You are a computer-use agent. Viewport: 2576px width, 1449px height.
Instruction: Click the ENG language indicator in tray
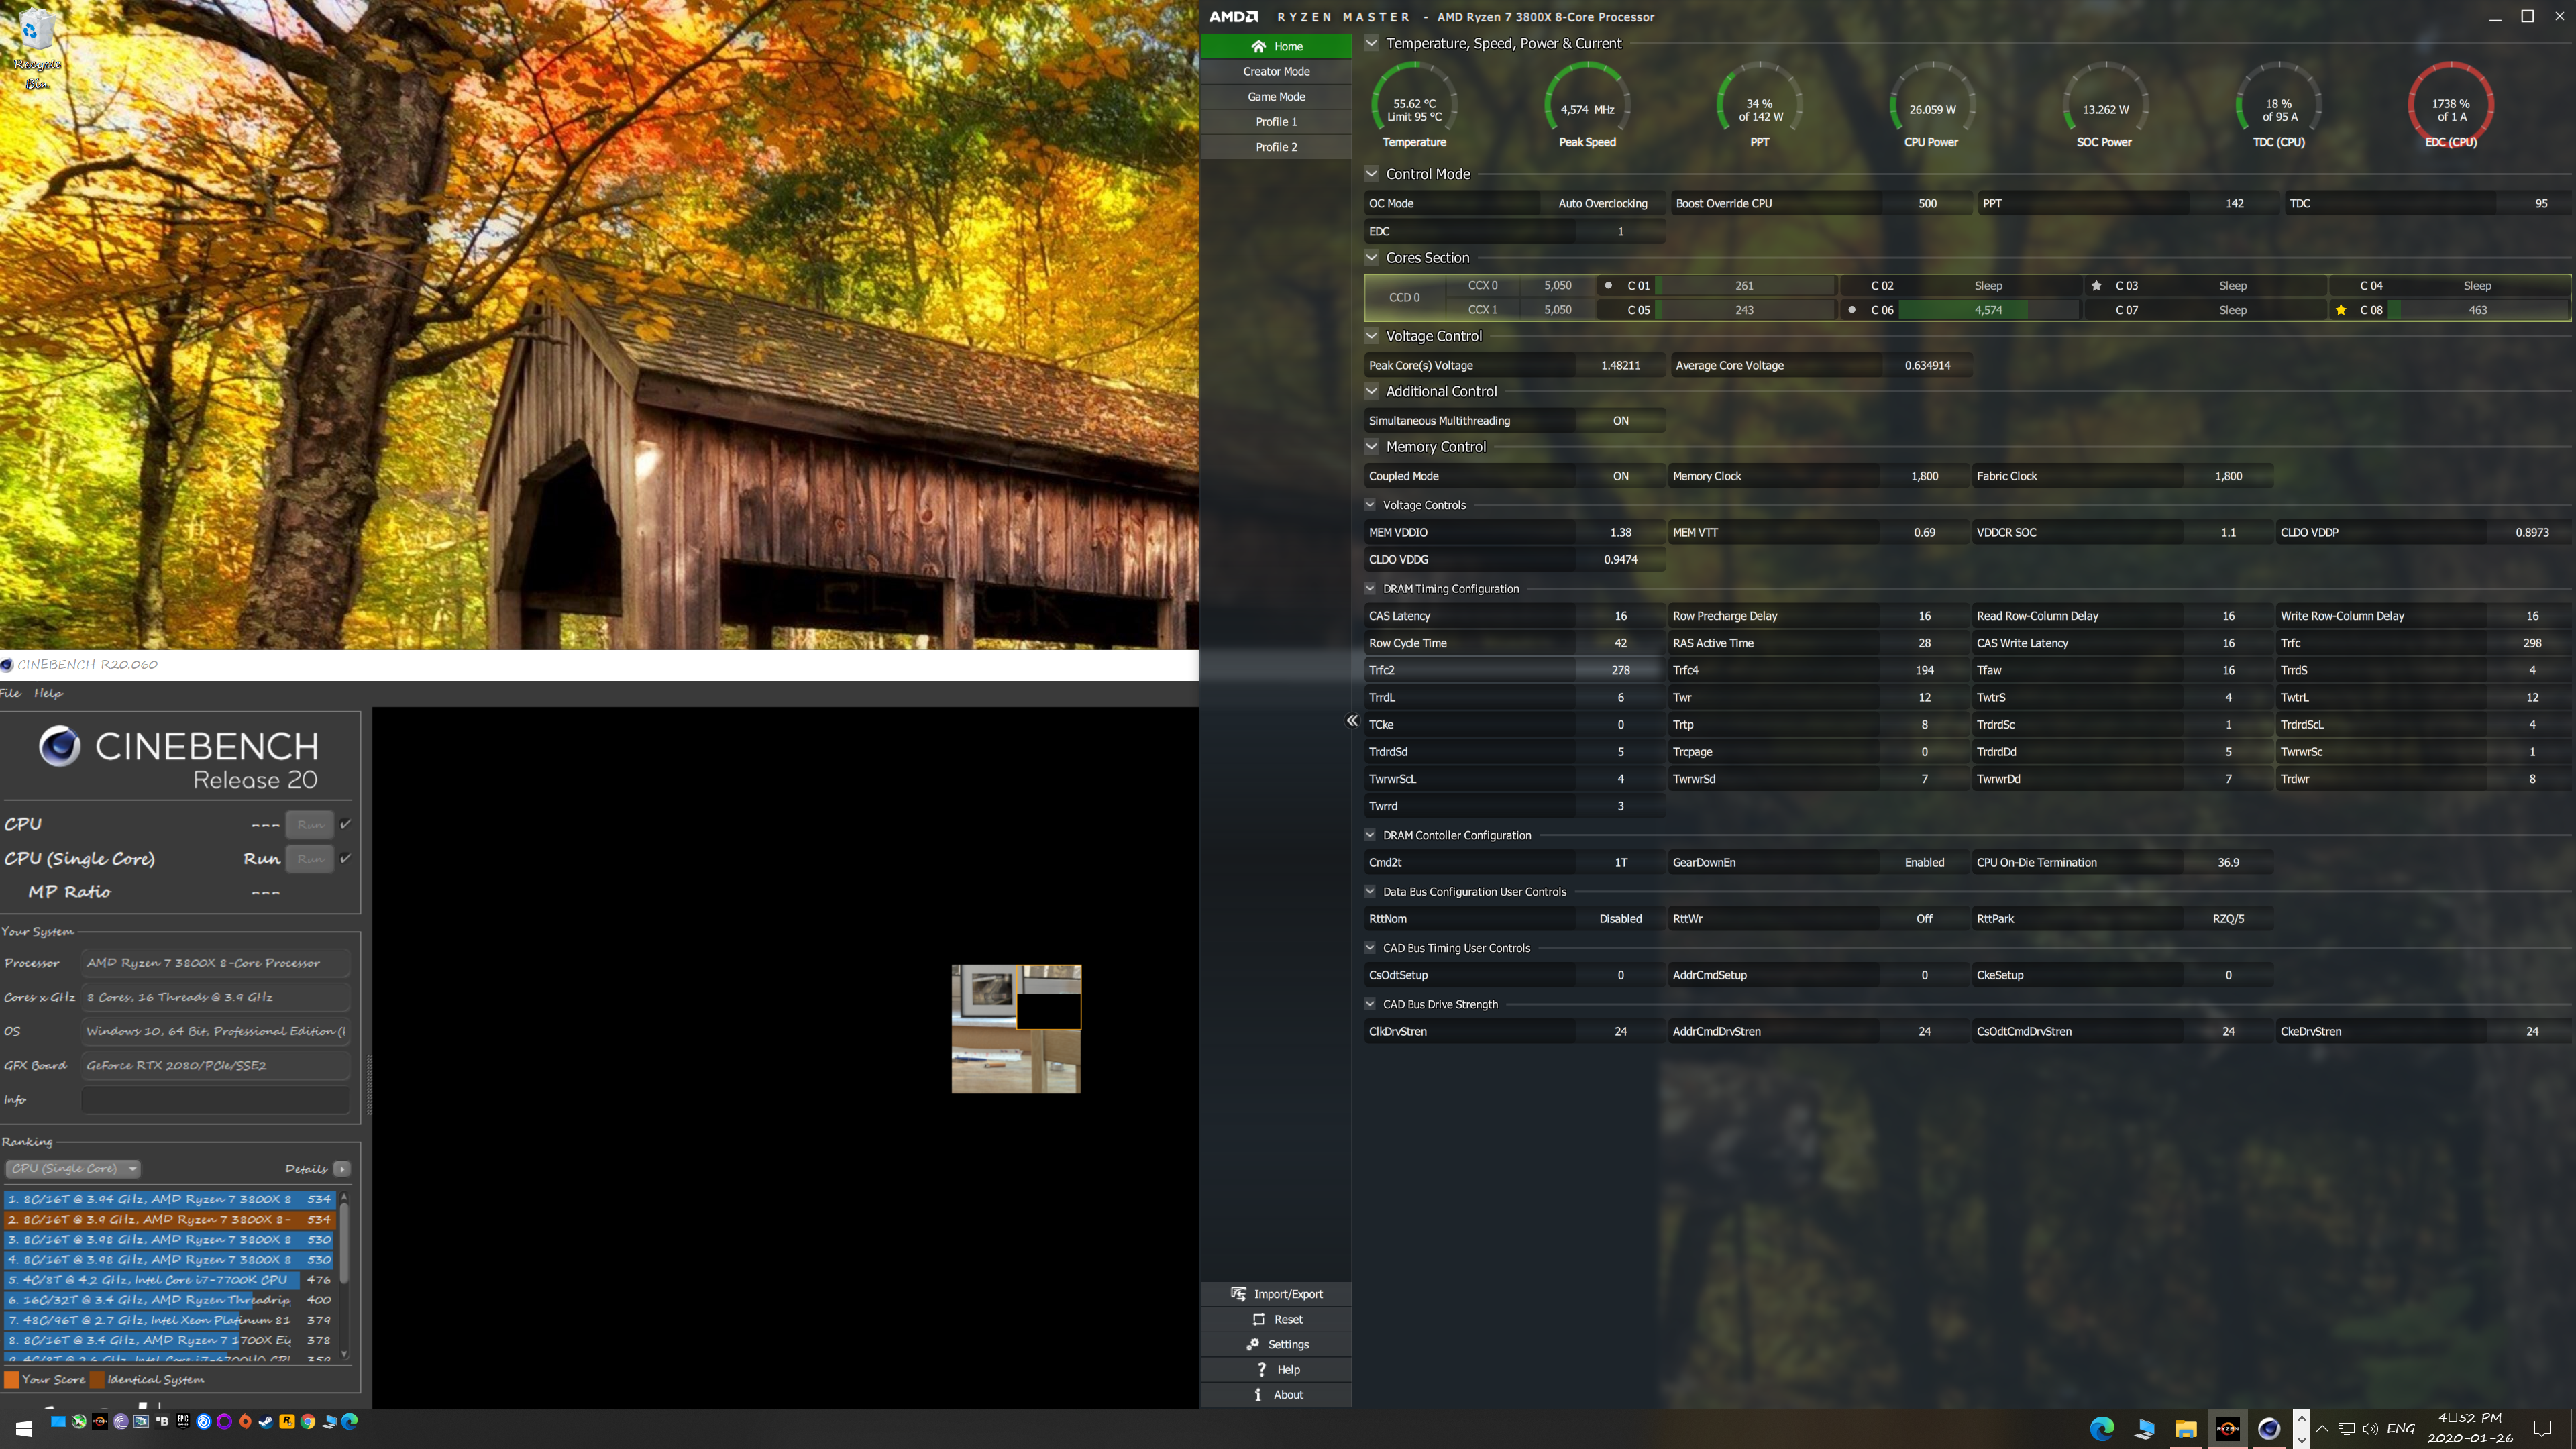coord(2400,1429)
